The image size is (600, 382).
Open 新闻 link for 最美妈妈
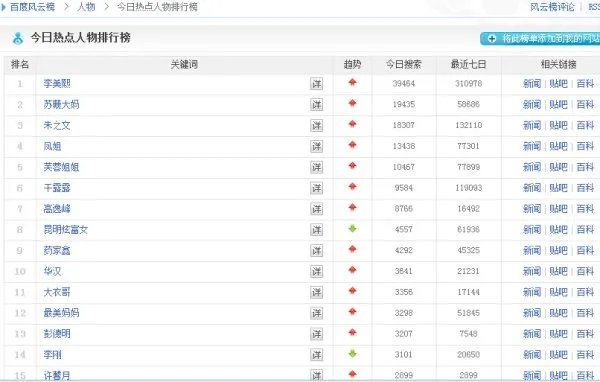coord(532,313)
